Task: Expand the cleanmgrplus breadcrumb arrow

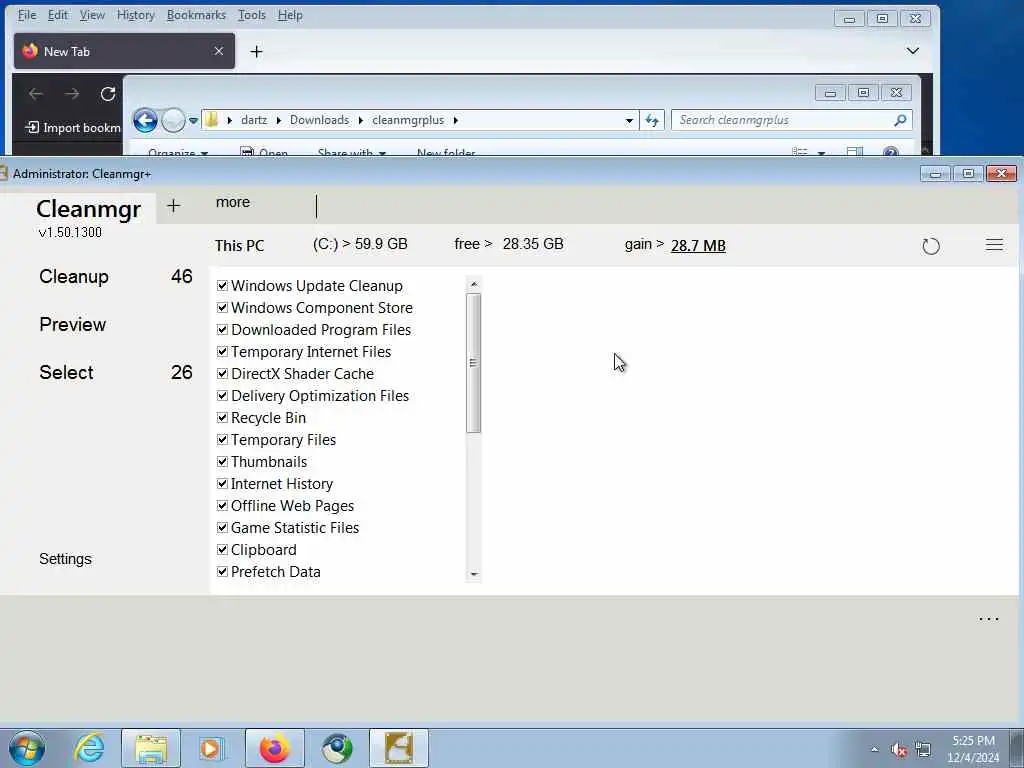Action: [x=455, y=120]
